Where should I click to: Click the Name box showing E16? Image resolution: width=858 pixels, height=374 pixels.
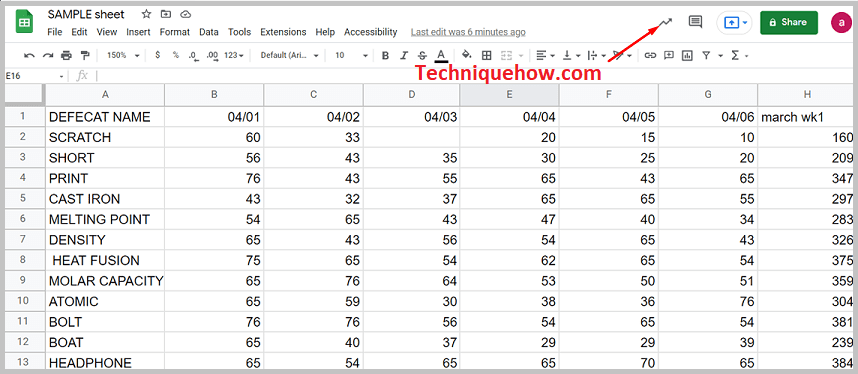click(x=34, y=76)
